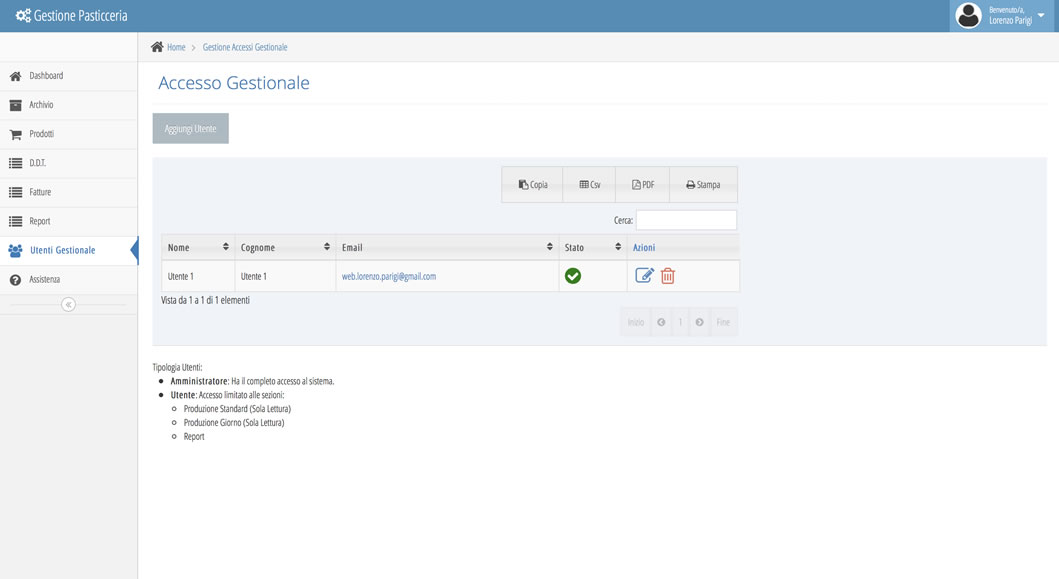Collapse the sidebar with the double-chevron icon
Image resolution: width=1059 pixels, height=579 pixels.
[x=68, y=304]
